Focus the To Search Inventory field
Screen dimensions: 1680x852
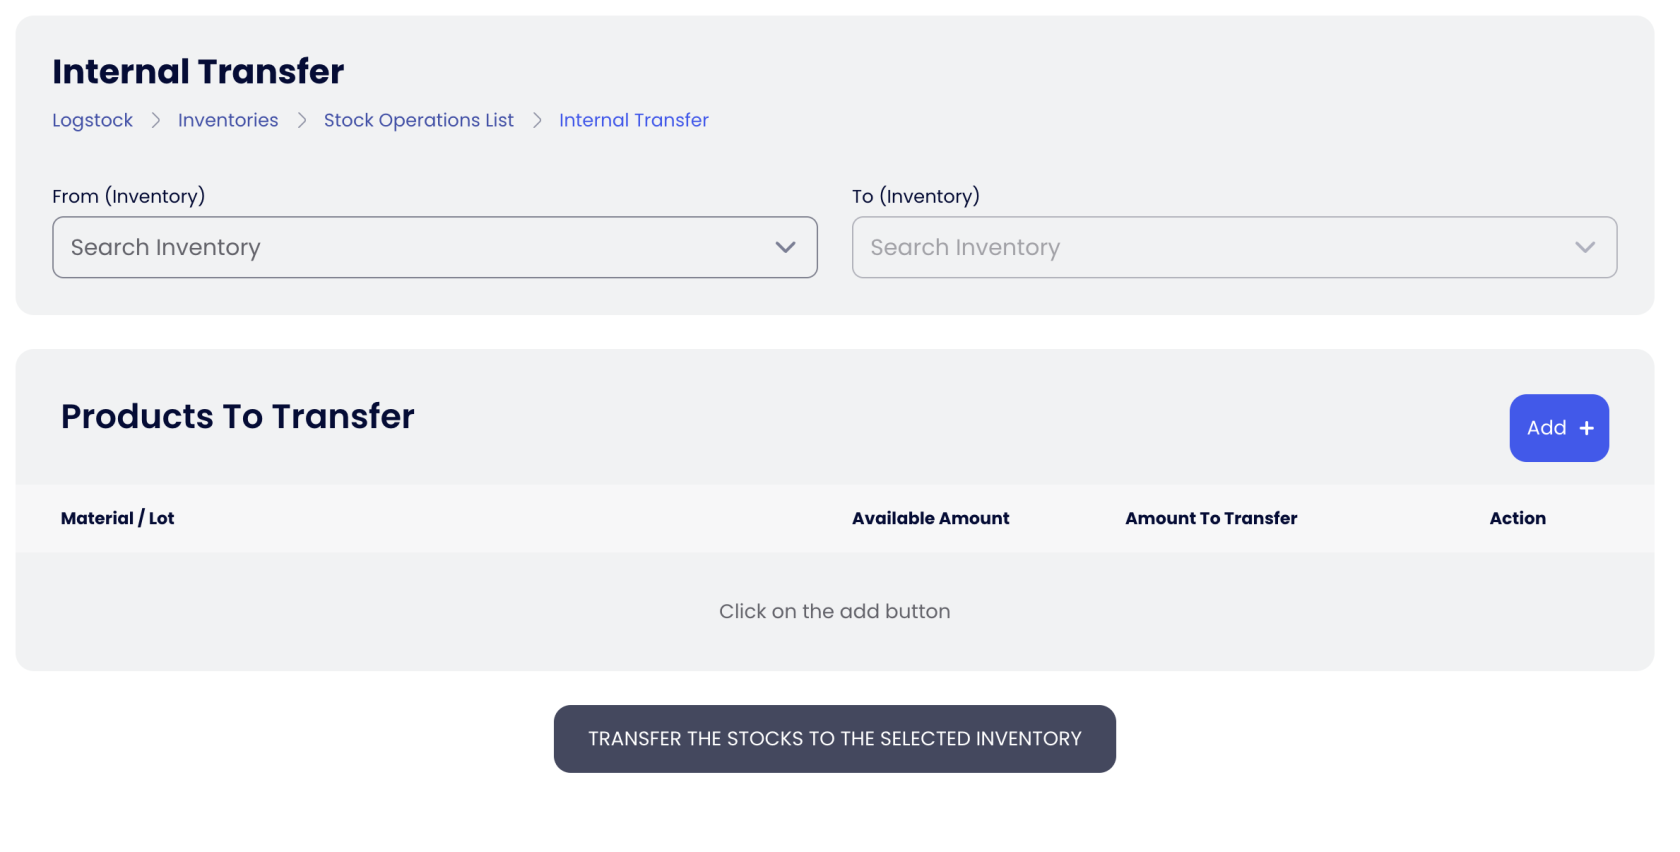tap(1210, 247)
